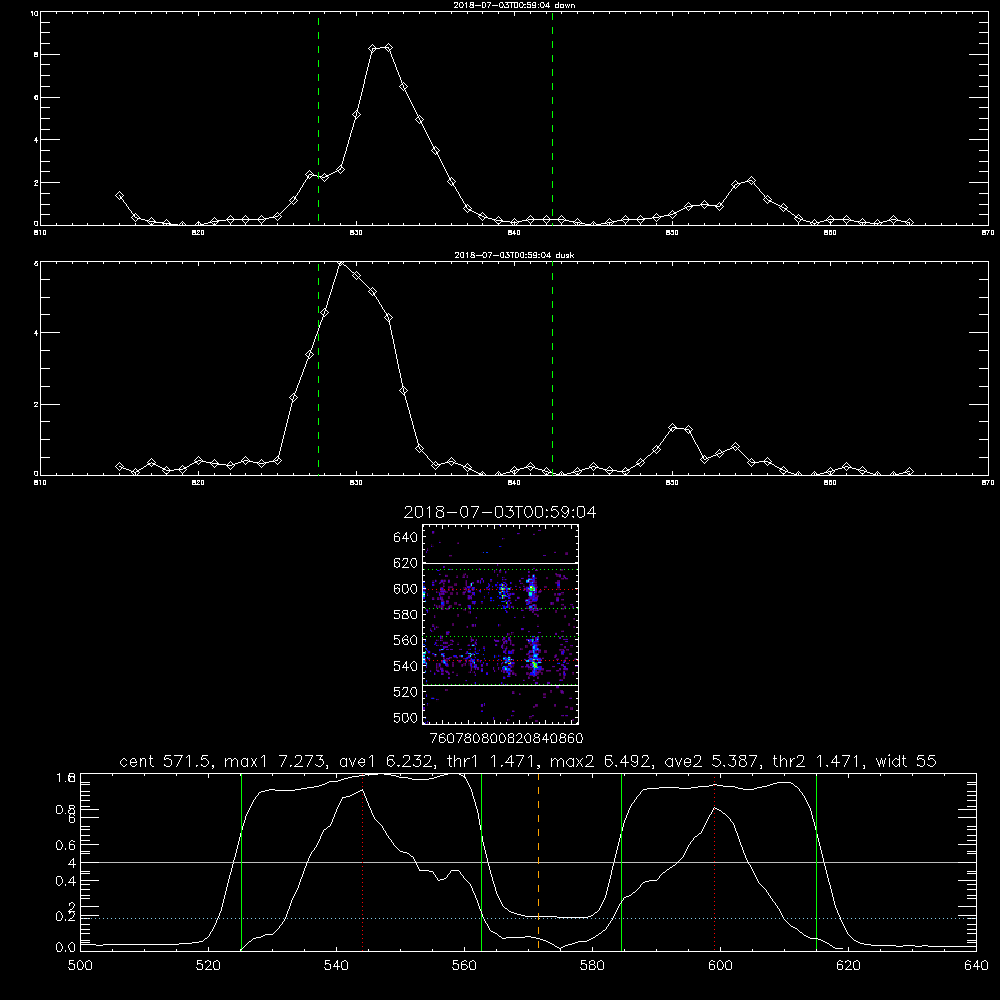The width and height of the screenshot is (1000, 1000).
Task: Click the "540" label on bottom plot x-axis
Action: (x=336, y=965)
